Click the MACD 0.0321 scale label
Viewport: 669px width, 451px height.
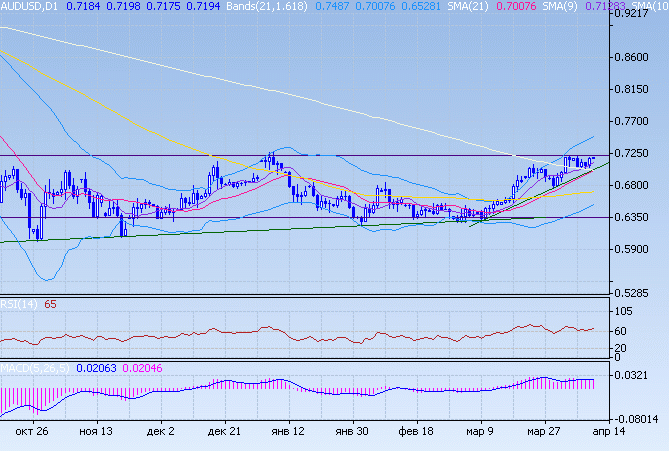pos(638,375)
